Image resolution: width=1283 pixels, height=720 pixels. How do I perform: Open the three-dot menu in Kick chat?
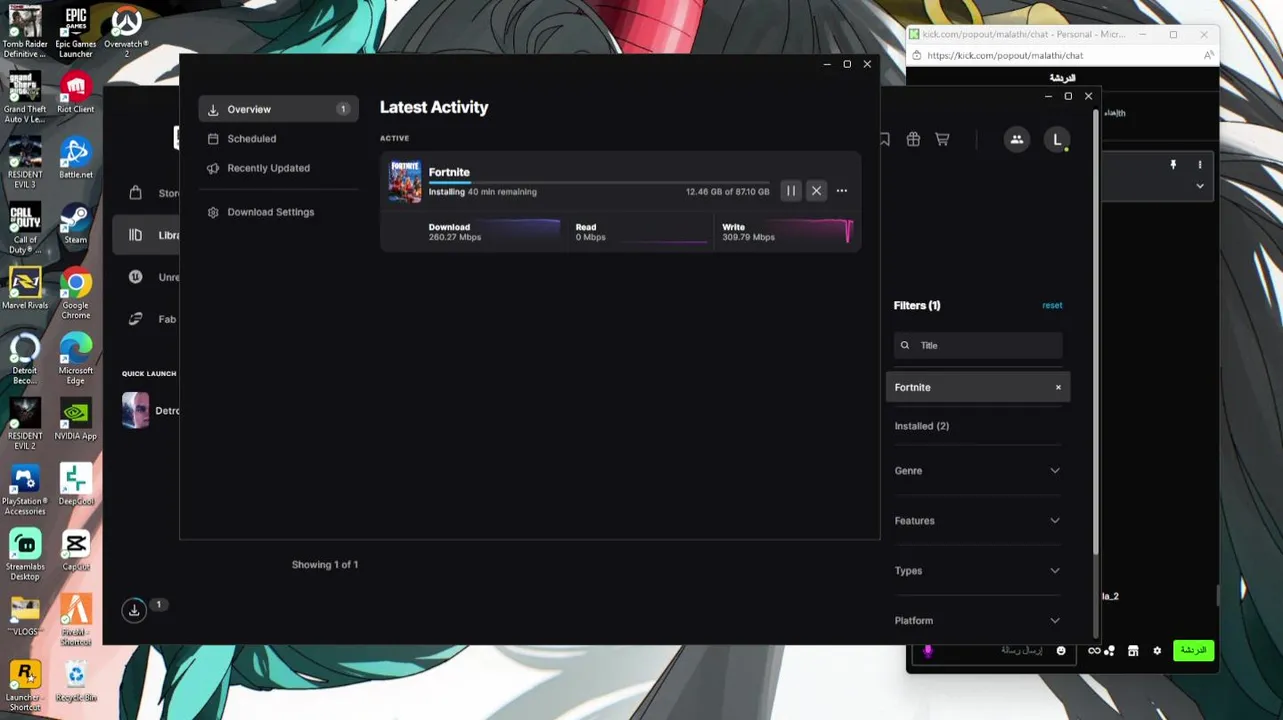click(1200, 165)
